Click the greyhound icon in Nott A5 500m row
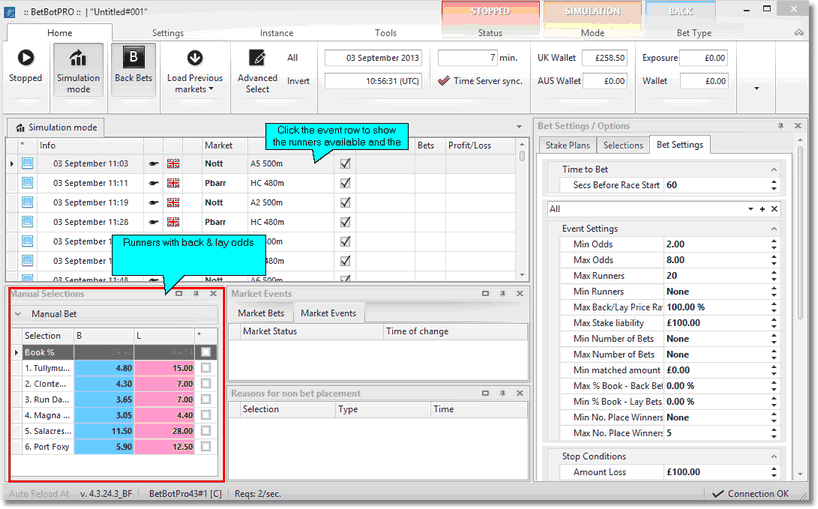Viewport: 818px width, 509px height. pyautogui.click(x=153, y=164)
